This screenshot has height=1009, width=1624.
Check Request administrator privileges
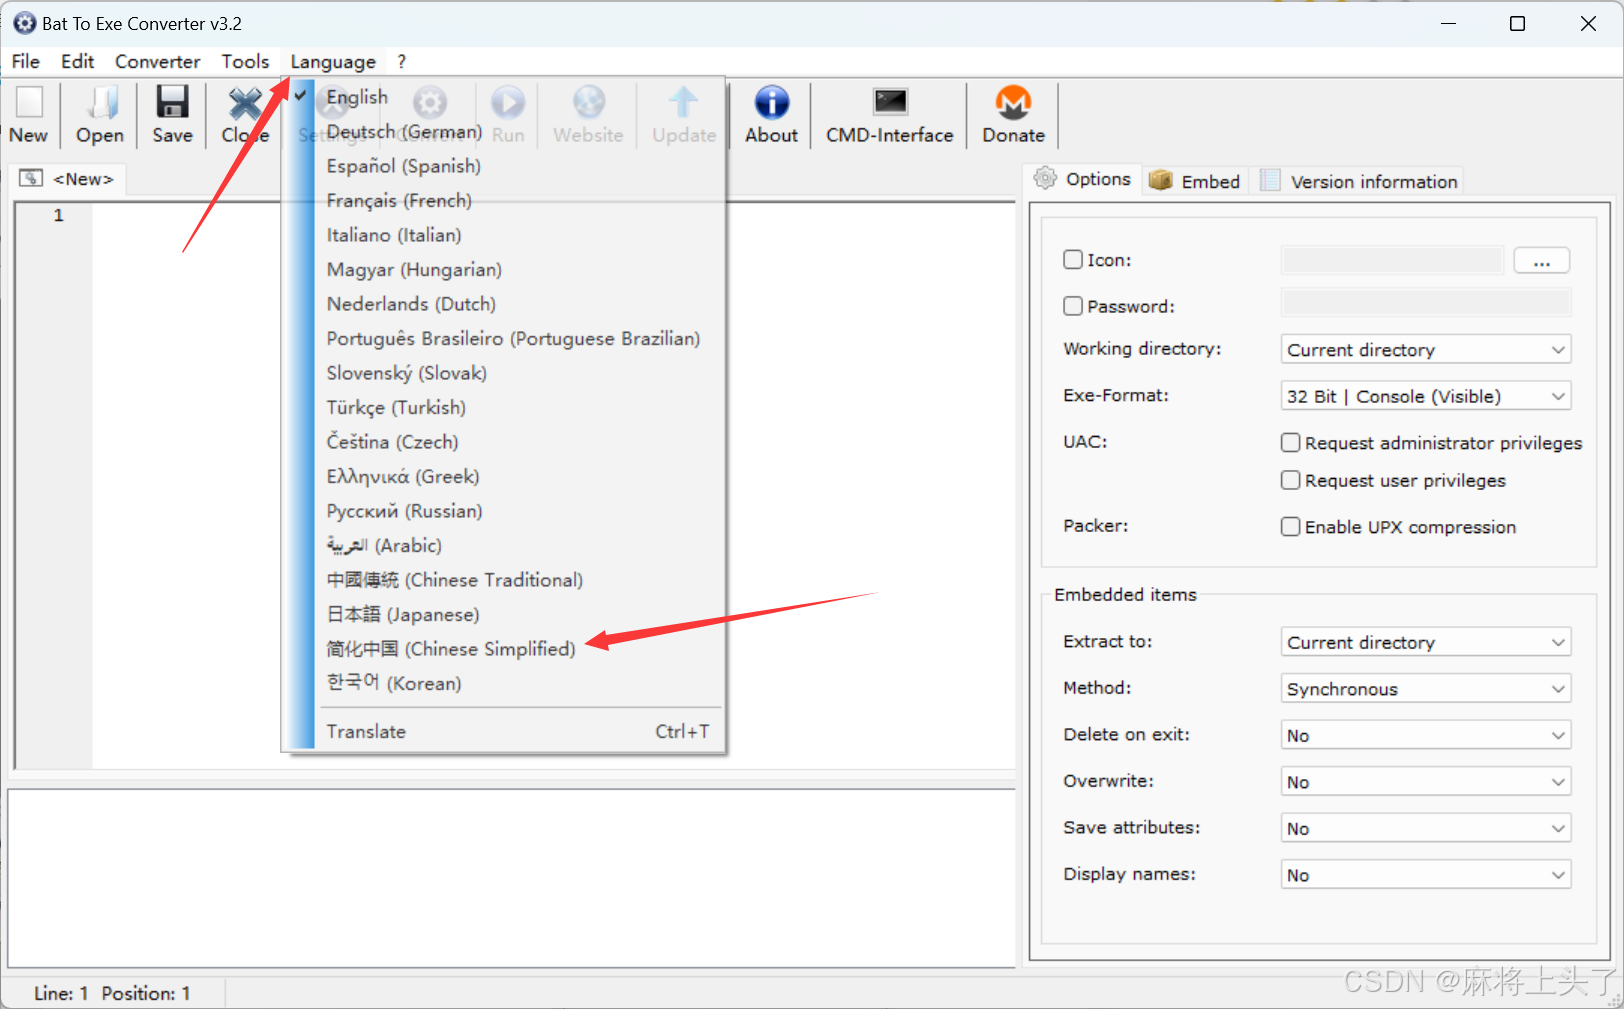(x=1291, y=442)
